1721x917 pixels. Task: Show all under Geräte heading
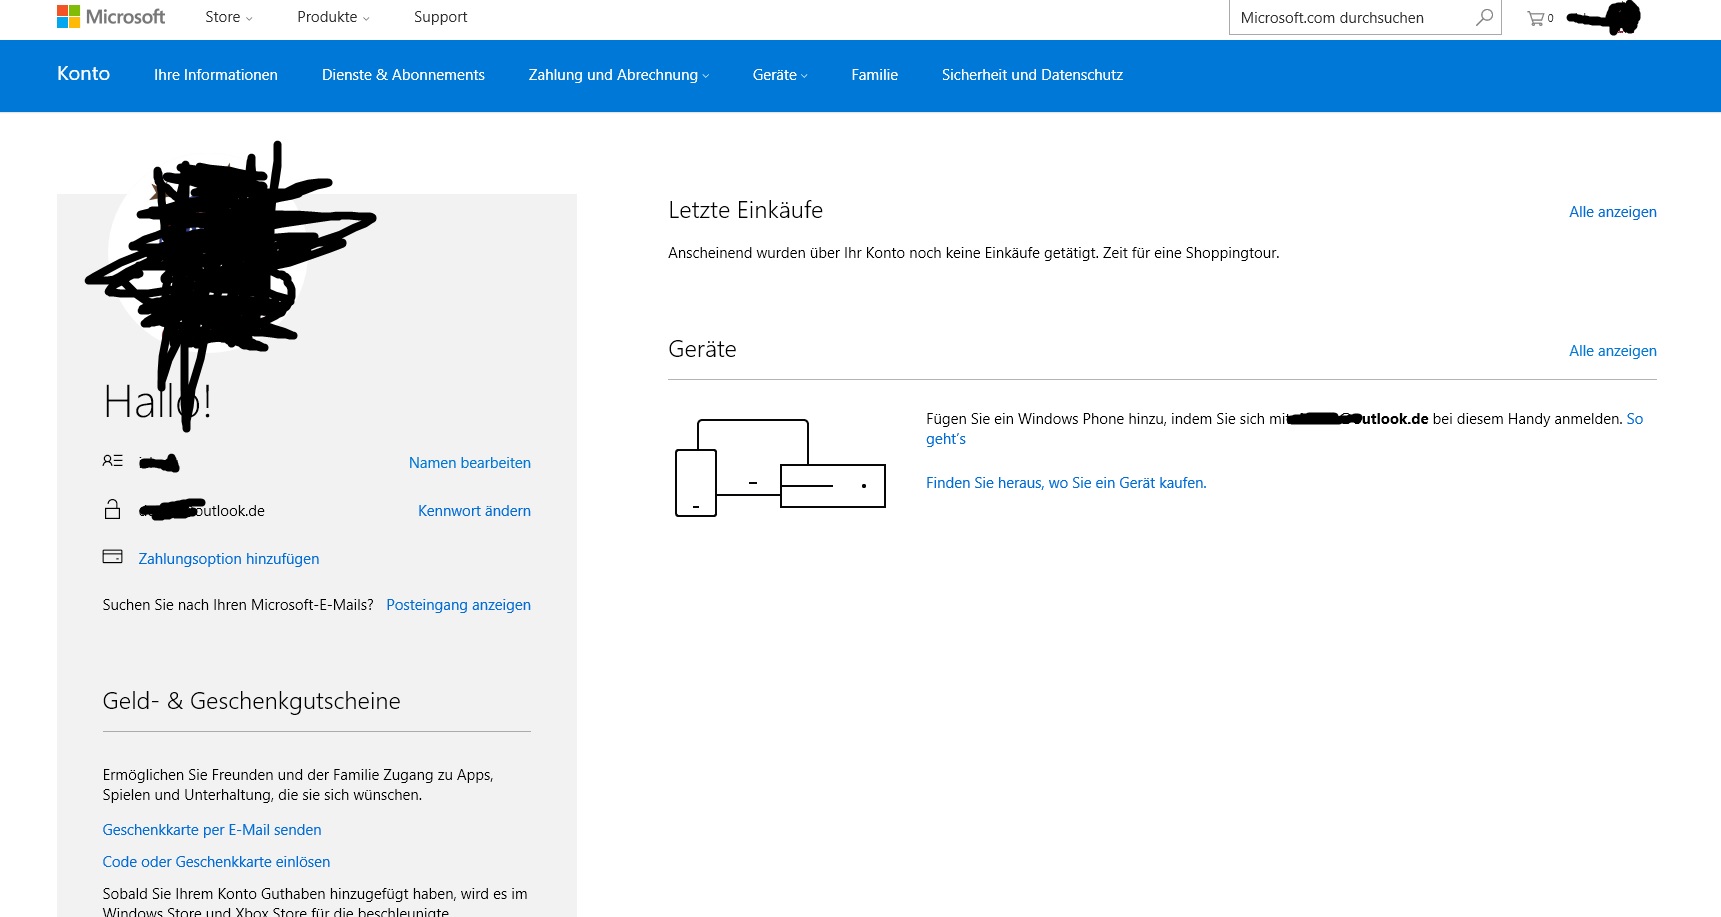point(1612,351)
